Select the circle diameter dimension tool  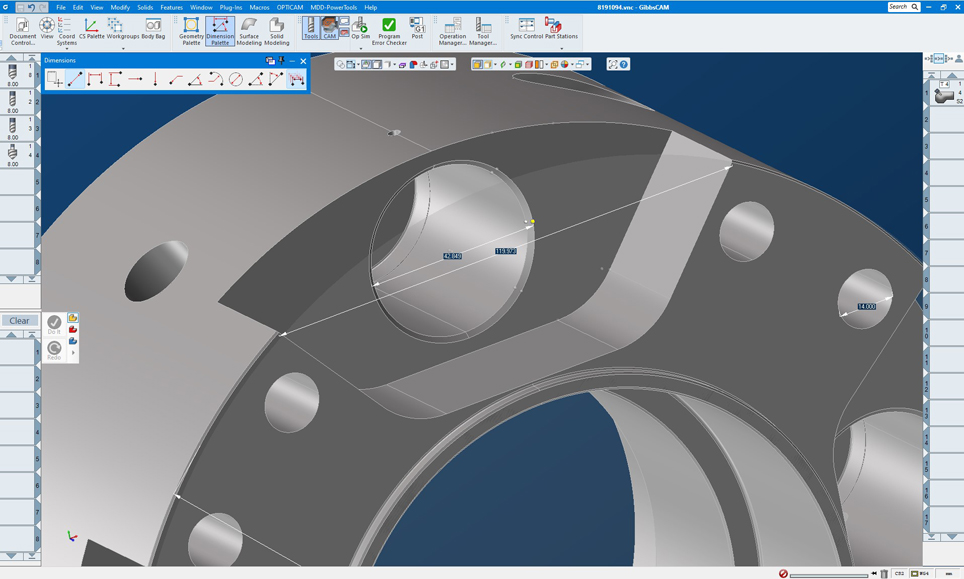pyautogui.click(x=236, y=79)
